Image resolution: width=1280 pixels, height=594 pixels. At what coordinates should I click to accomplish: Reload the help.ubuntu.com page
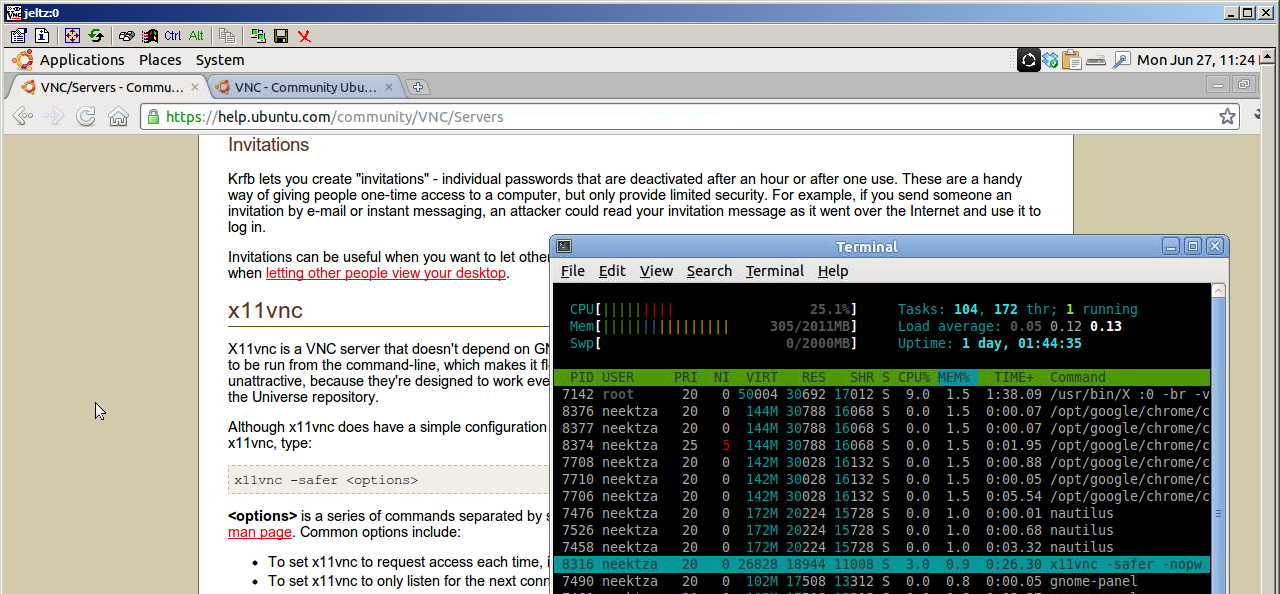[87, 117]
